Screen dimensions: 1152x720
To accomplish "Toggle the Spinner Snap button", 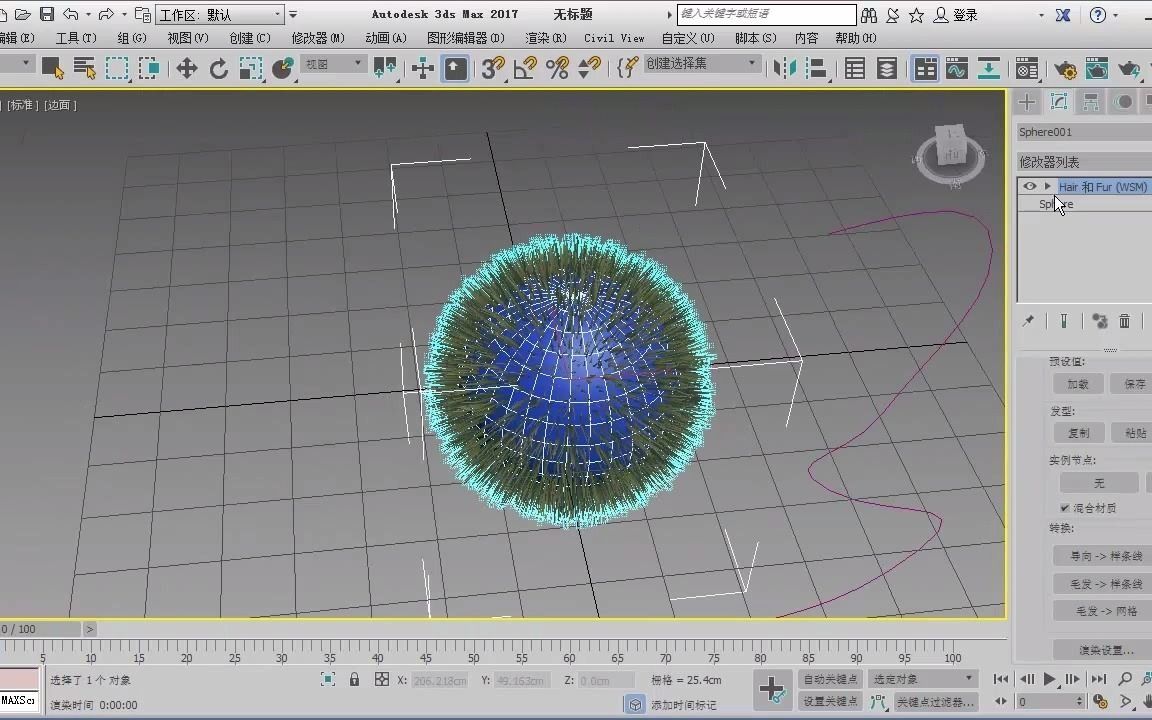I will pyautogui.click(x=589, y=68).
